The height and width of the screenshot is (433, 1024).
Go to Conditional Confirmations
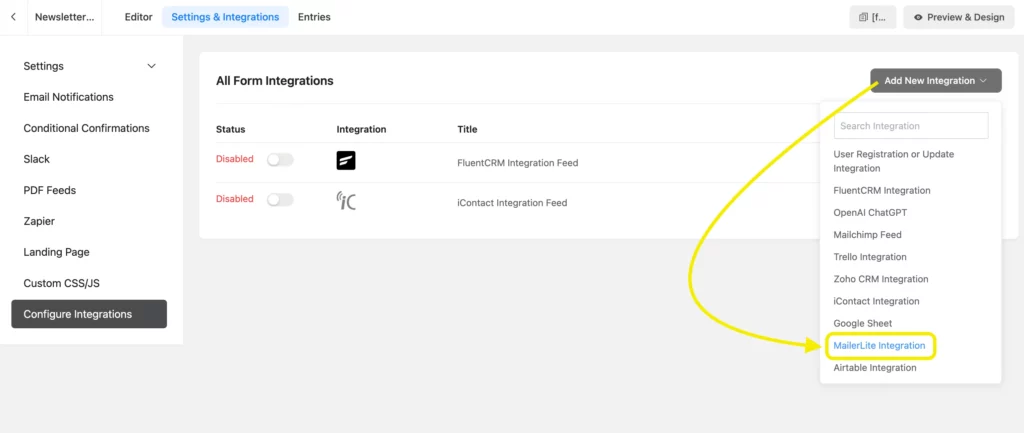[x=86, y=128]
